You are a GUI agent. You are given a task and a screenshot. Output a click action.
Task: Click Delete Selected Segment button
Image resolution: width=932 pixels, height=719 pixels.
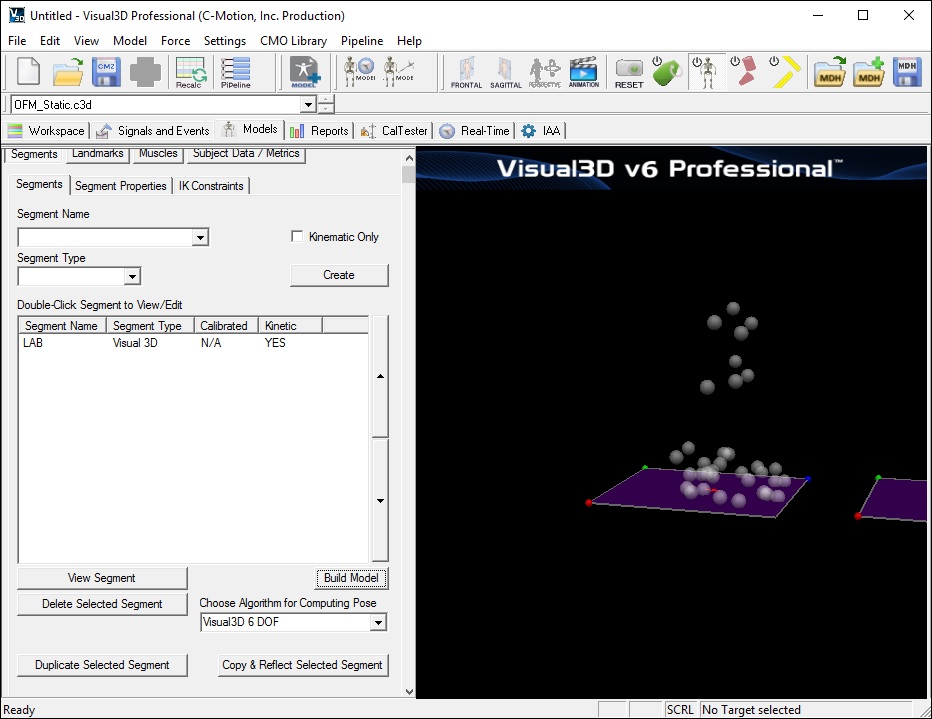coord(102,604)
